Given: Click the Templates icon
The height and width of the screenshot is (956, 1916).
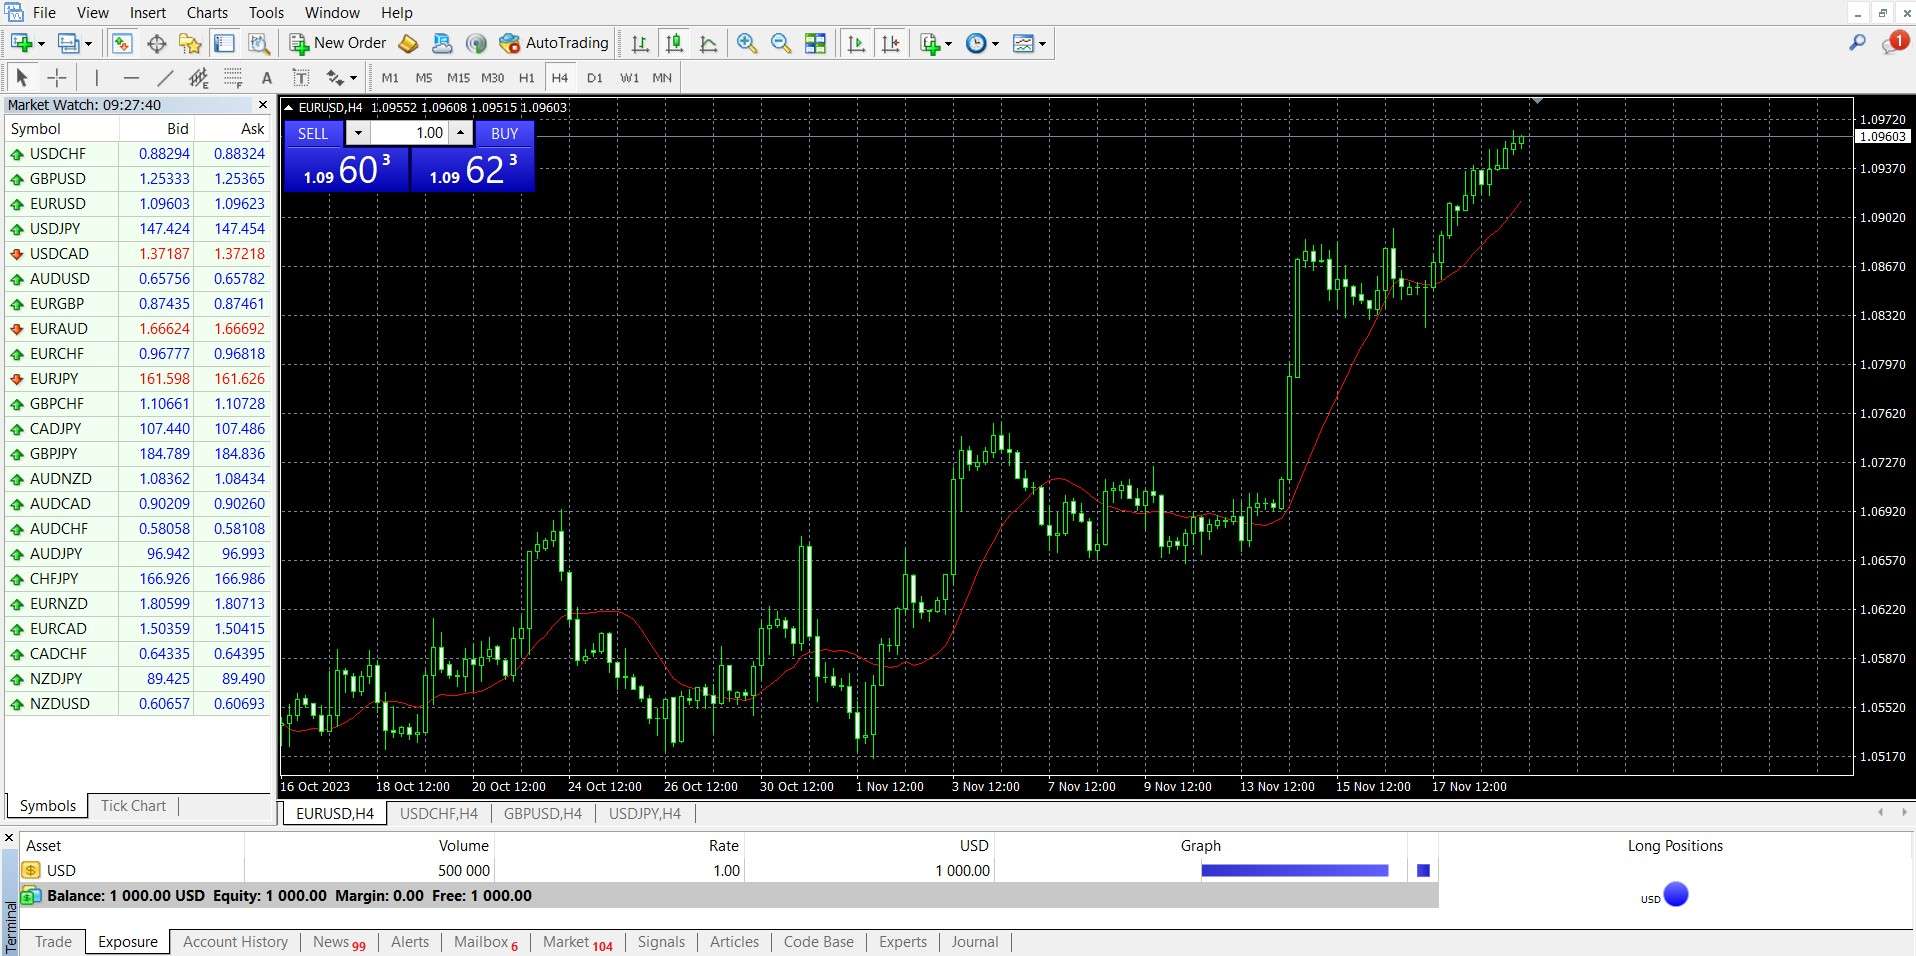Looking at the screenshot, I should coord(1023,43).
